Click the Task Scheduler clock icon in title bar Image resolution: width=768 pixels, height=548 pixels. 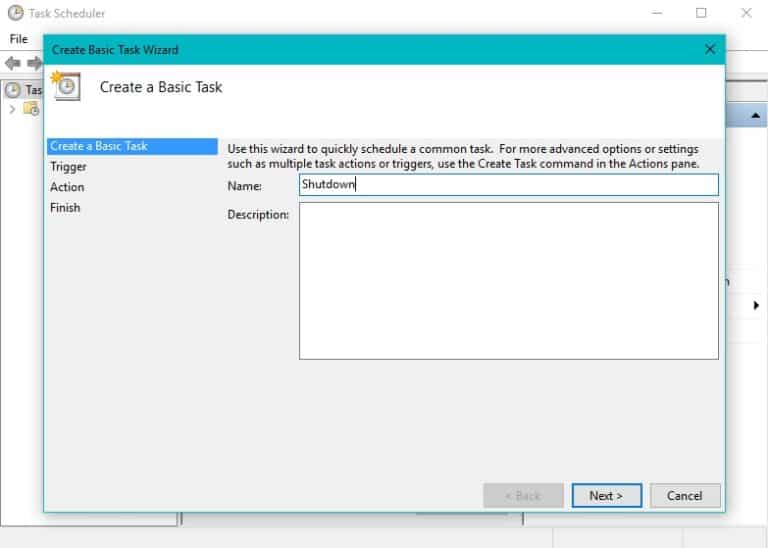coord(15,13)
